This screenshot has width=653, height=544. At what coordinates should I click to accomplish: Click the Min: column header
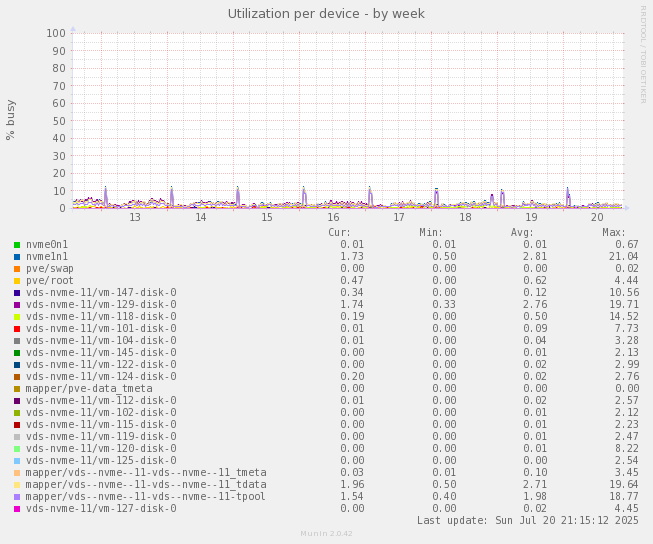tap(431, 232)
